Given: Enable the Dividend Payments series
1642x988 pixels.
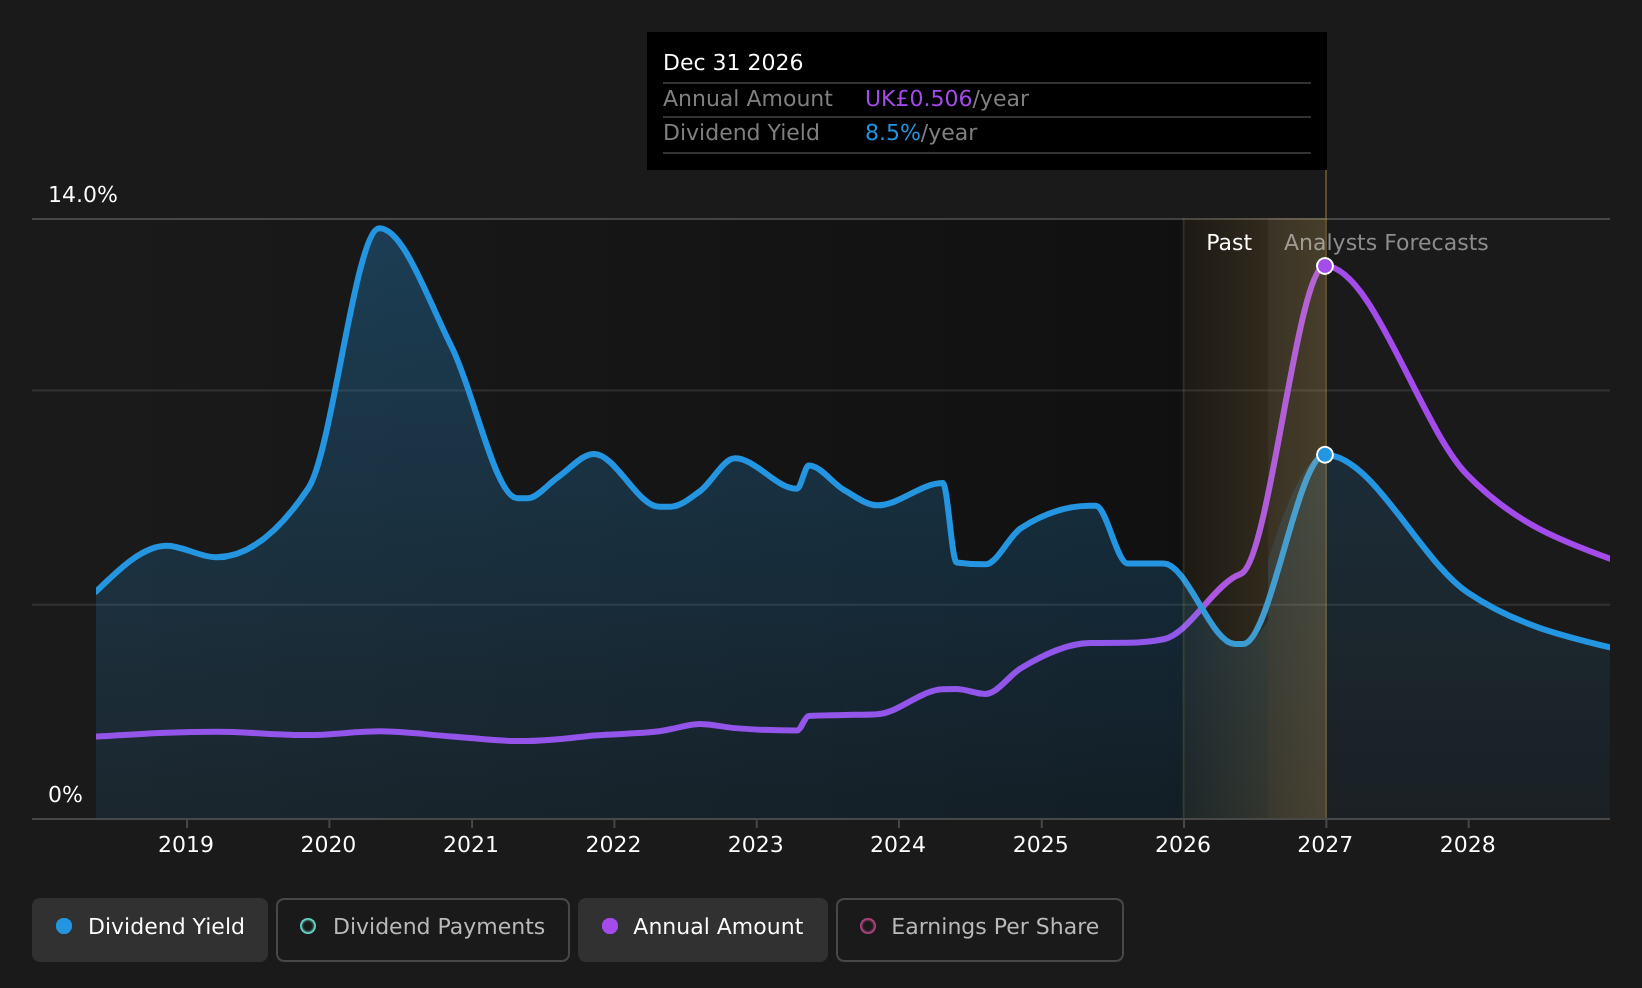Looking at the screenshot, I should click(423, 929).
